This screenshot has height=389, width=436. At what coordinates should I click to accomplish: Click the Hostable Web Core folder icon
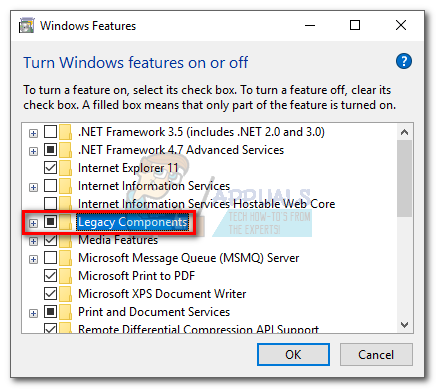(x=65, y=204)
